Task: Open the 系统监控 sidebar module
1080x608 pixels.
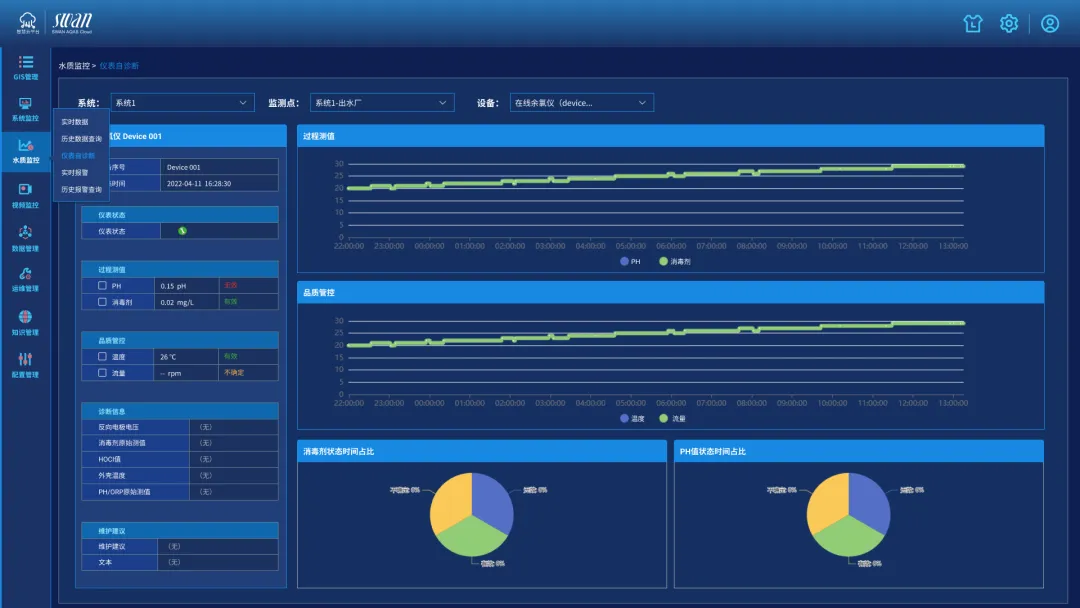Action: point(25,109)
